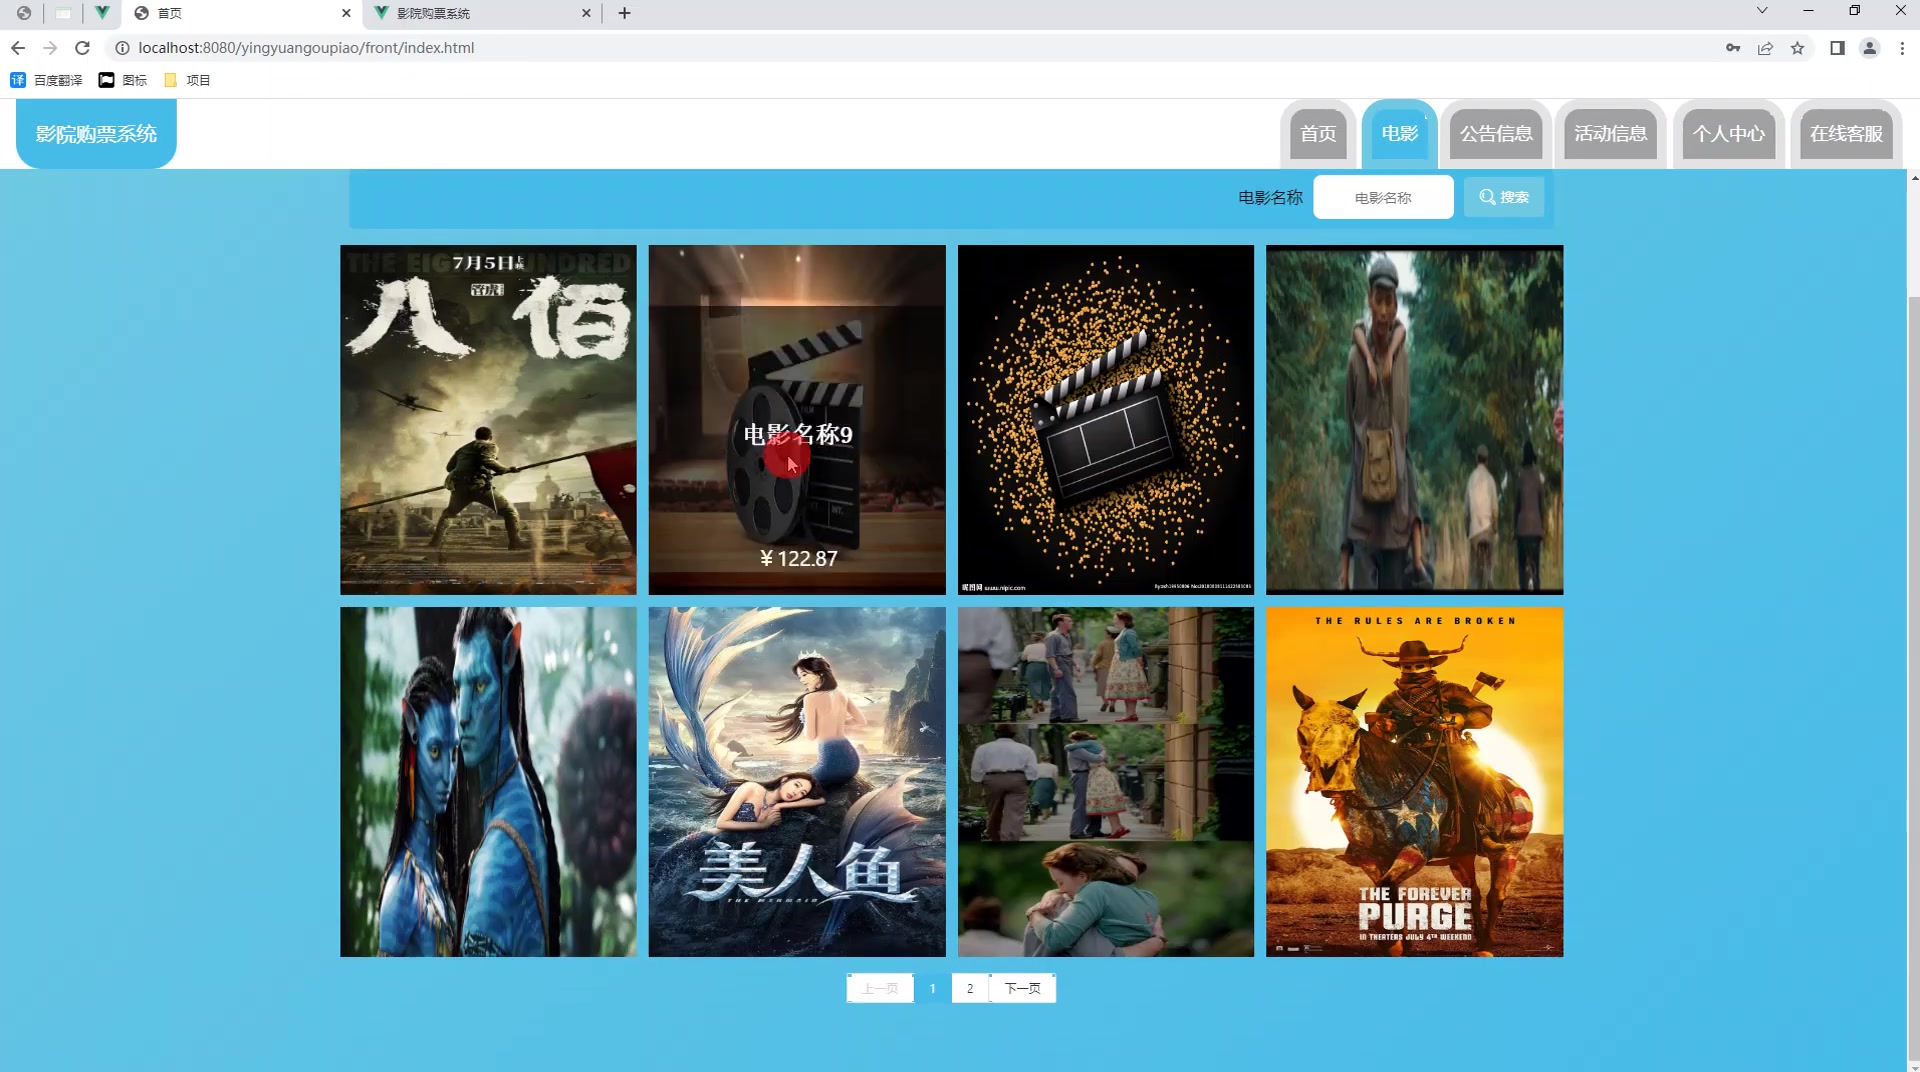This screenshot has height=1072, width=1920.
Task: Open the browser side panel icon
Action: point(1837,48)
